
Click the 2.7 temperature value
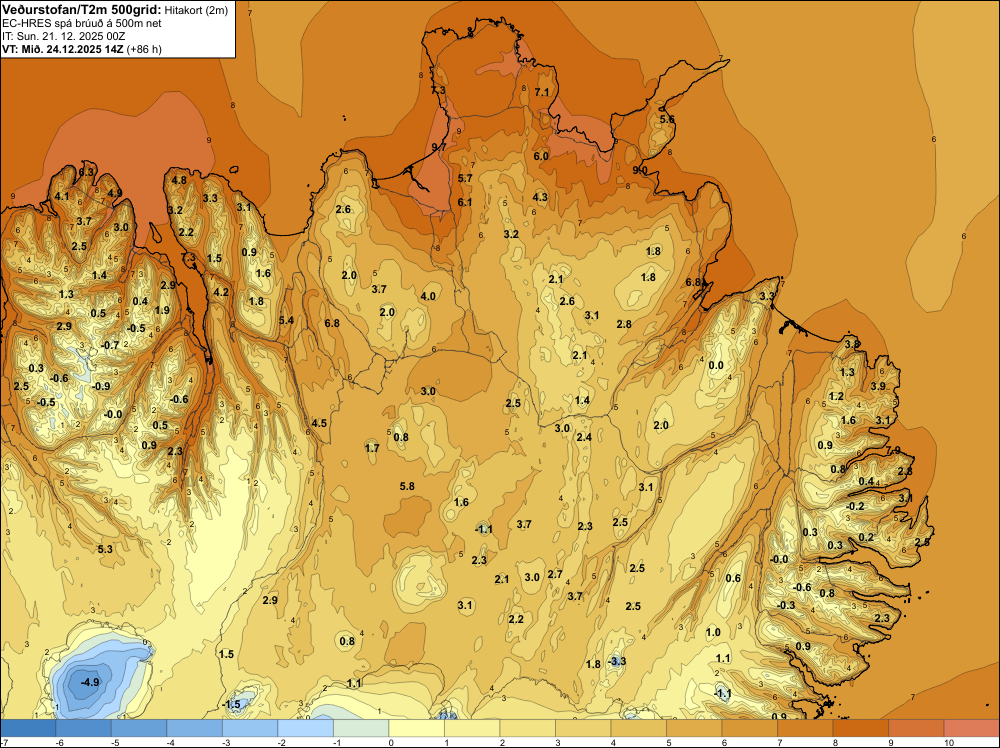tap(555, 575)
